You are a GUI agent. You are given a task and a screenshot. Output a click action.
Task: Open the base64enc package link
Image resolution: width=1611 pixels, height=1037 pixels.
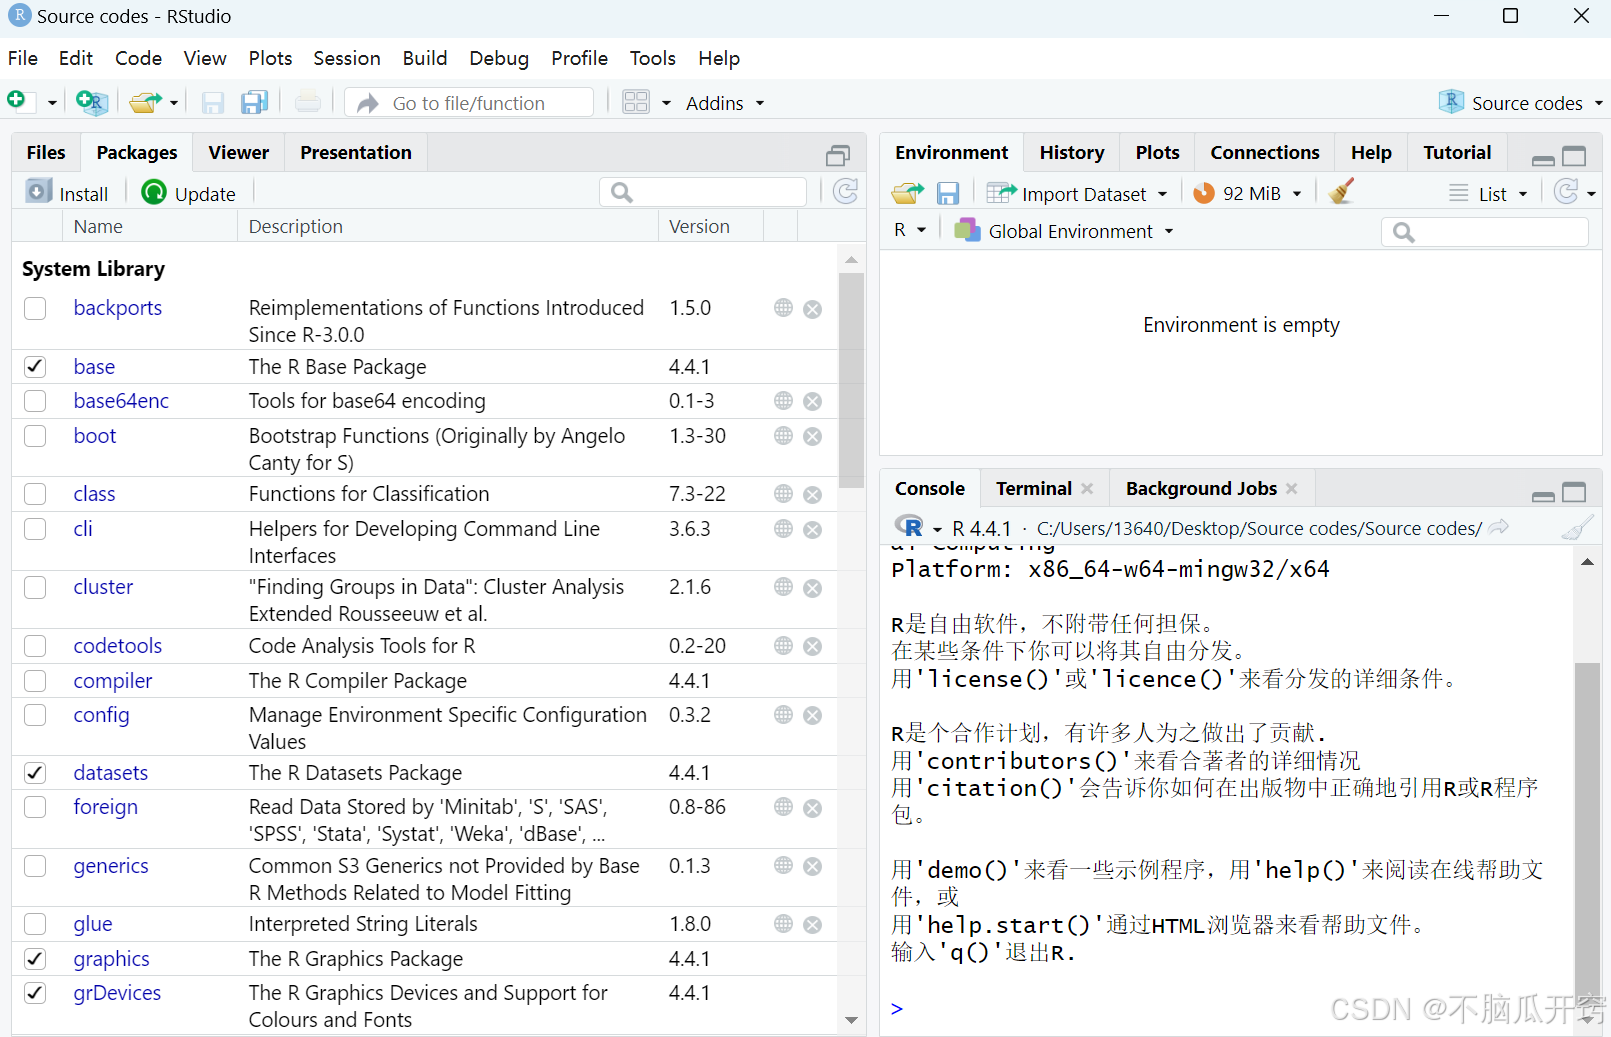point(121,401)
